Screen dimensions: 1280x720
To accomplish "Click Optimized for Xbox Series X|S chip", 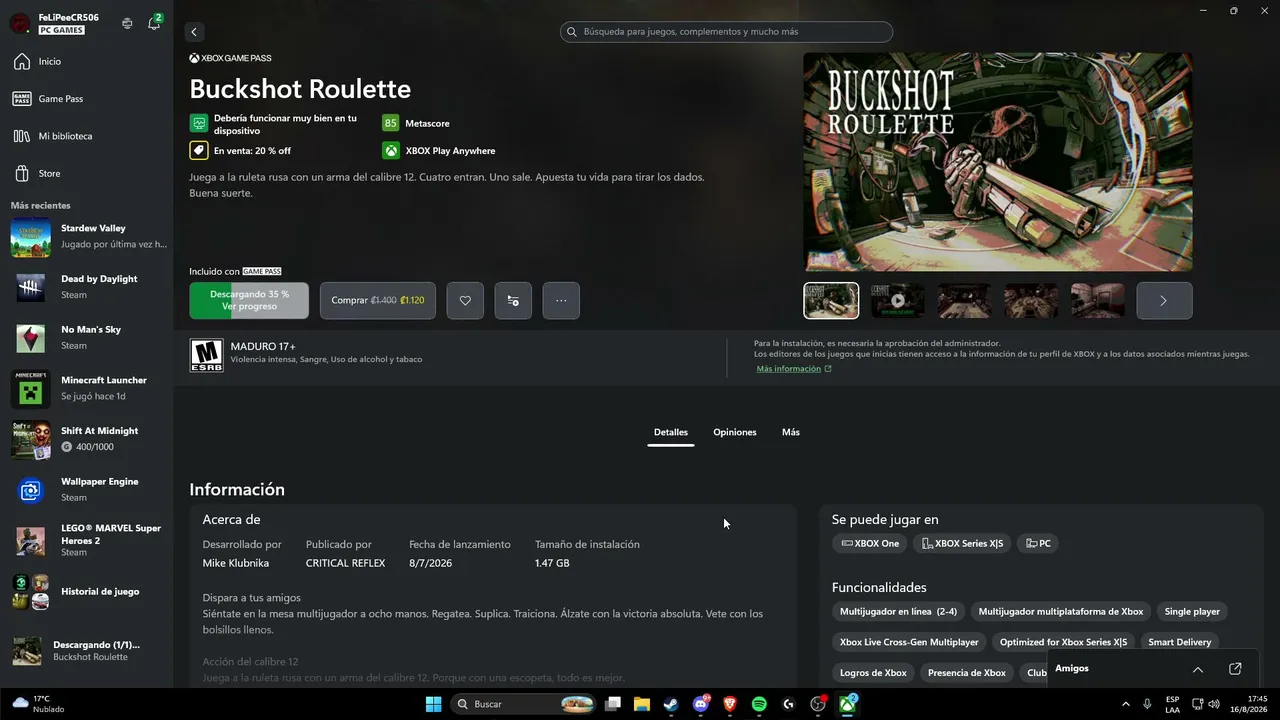I will pos(1063,642).
